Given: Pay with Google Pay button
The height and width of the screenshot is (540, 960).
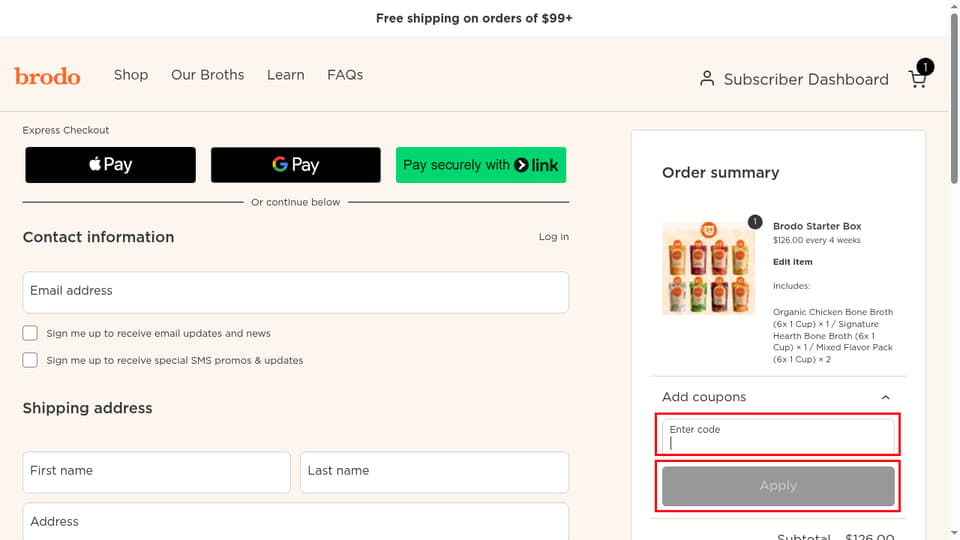Looking at the screenshot, I should (296, 165).
